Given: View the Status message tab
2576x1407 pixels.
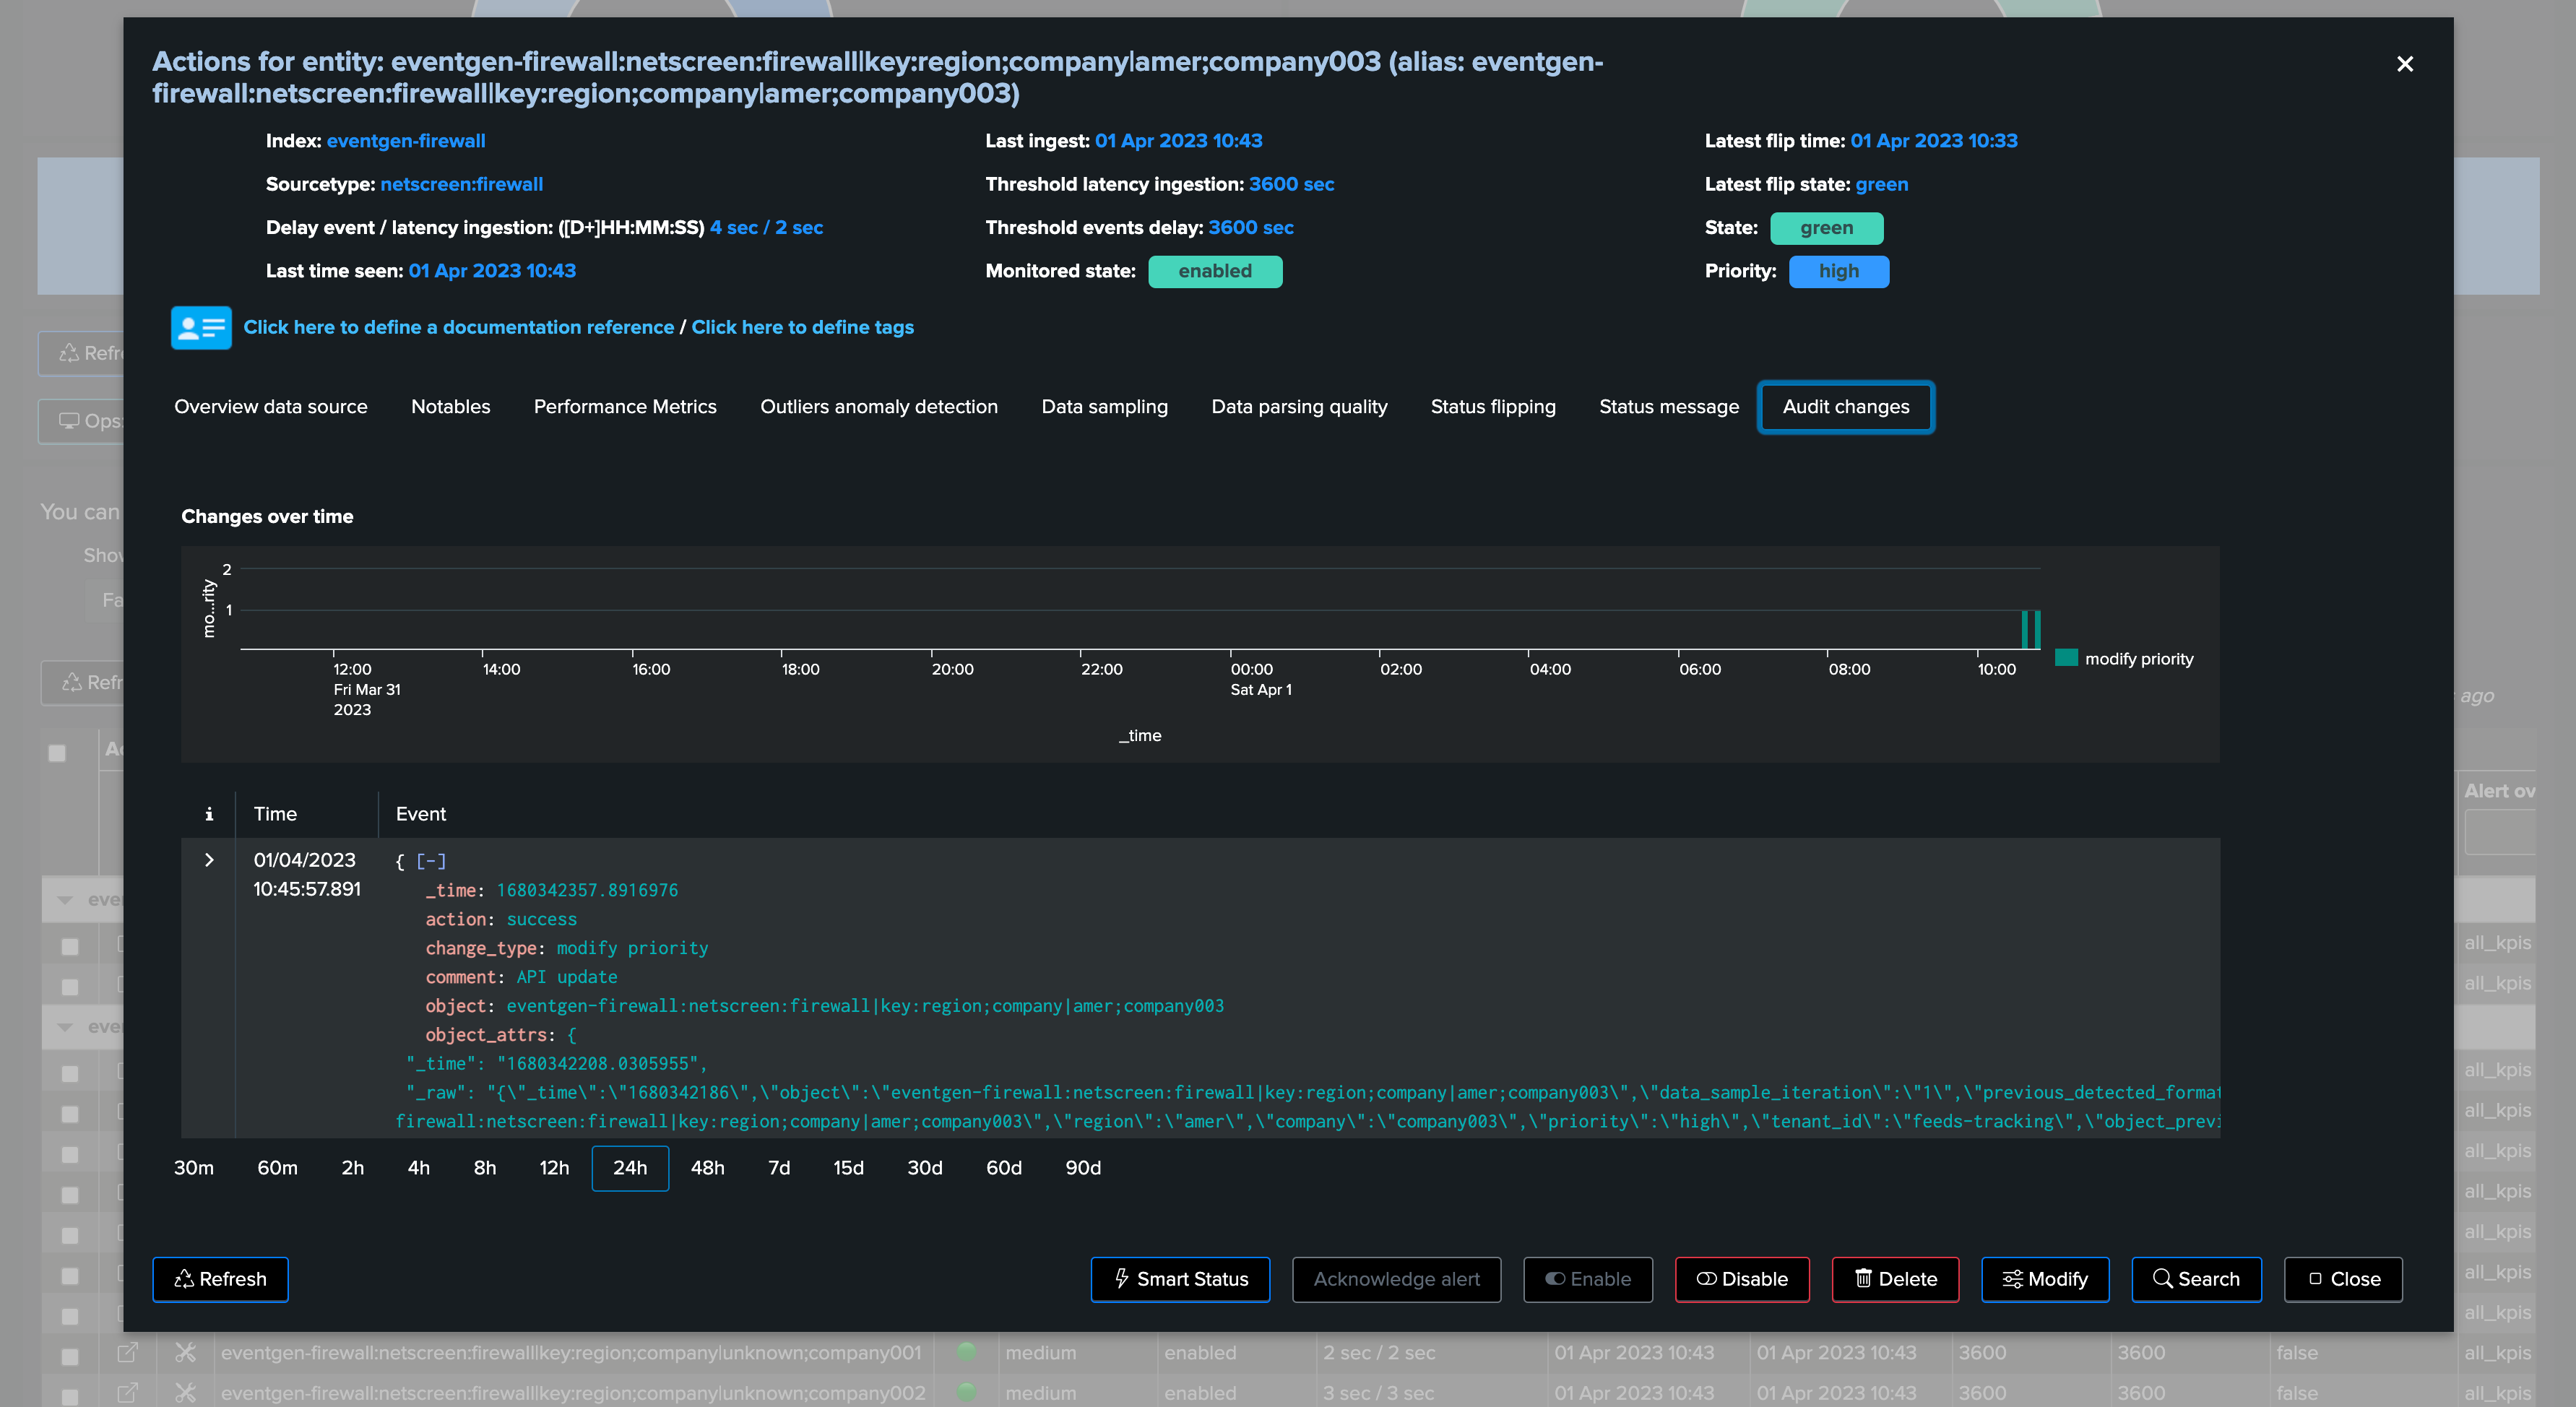Looking at the screenshot, I should tap(1669, 407).
